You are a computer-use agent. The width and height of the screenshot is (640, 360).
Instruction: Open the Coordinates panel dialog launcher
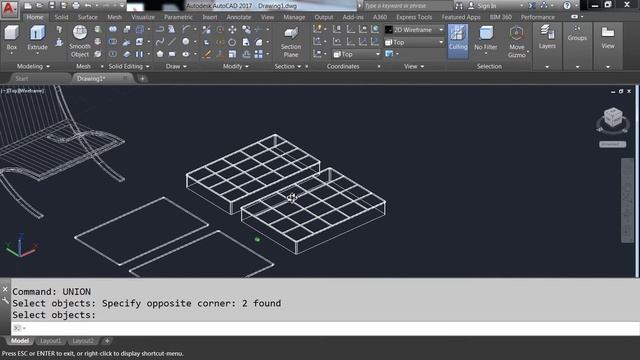379,66
